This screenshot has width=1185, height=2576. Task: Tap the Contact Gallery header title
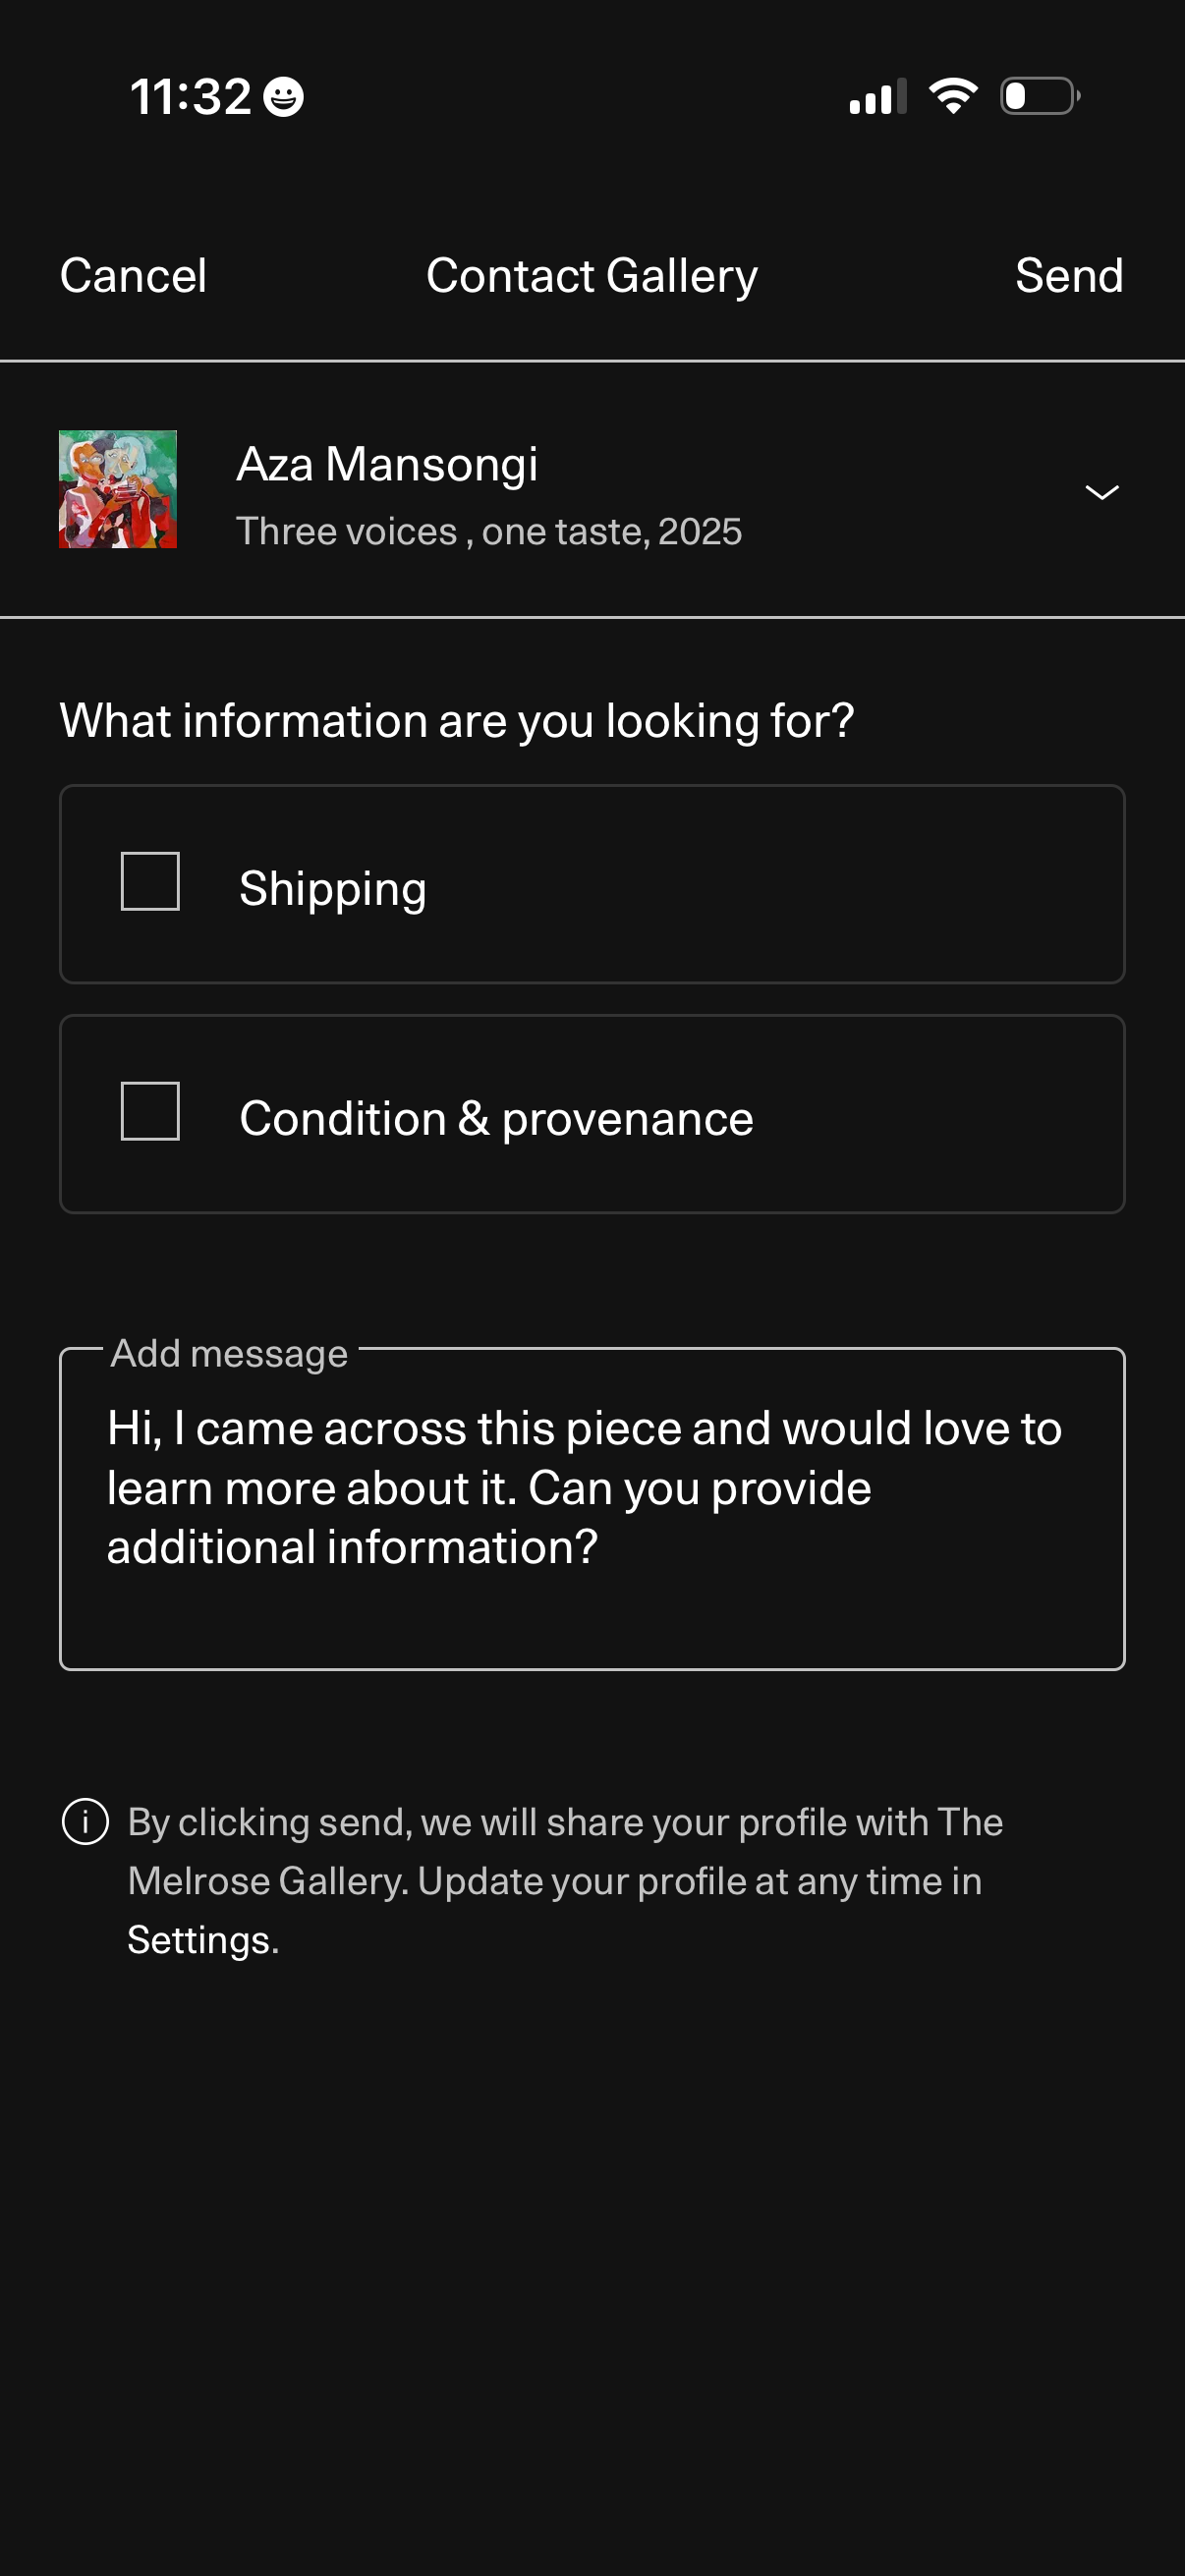(x=592, y=276)
